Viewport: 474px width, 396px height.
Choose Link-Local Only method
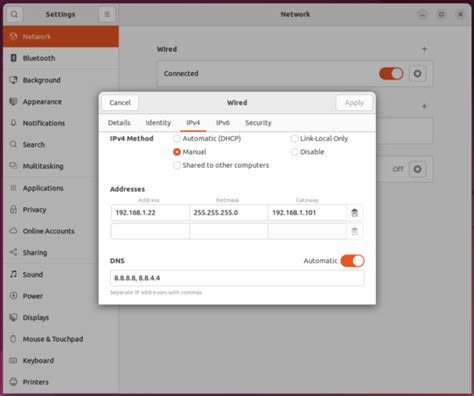(x=319, y=139)
